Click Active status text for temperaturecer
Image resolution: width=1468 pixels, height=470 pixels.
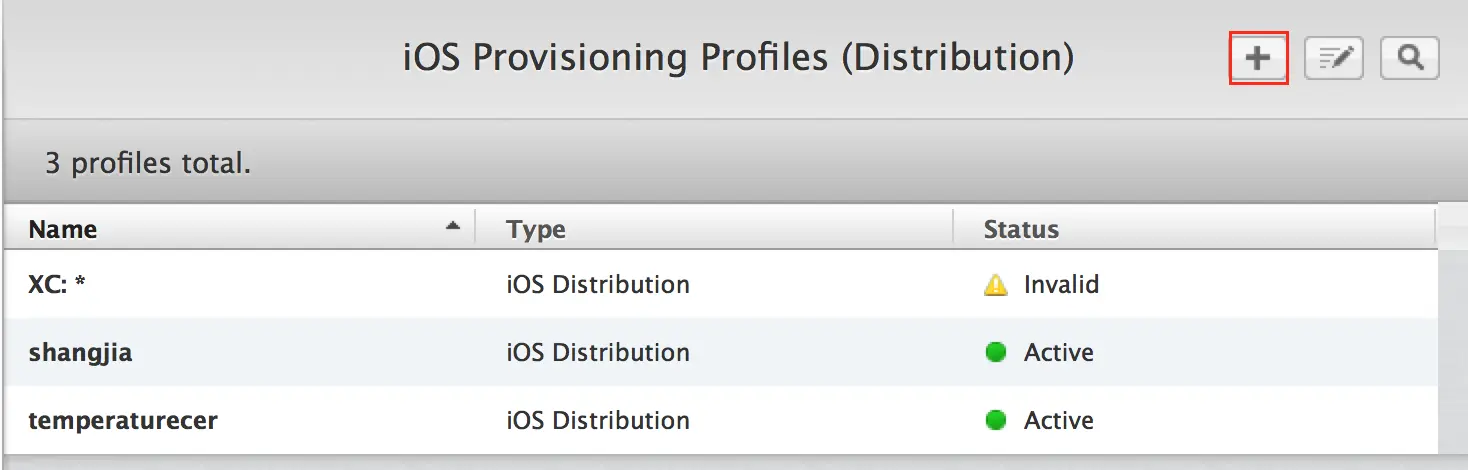(x=1058, y=420)
